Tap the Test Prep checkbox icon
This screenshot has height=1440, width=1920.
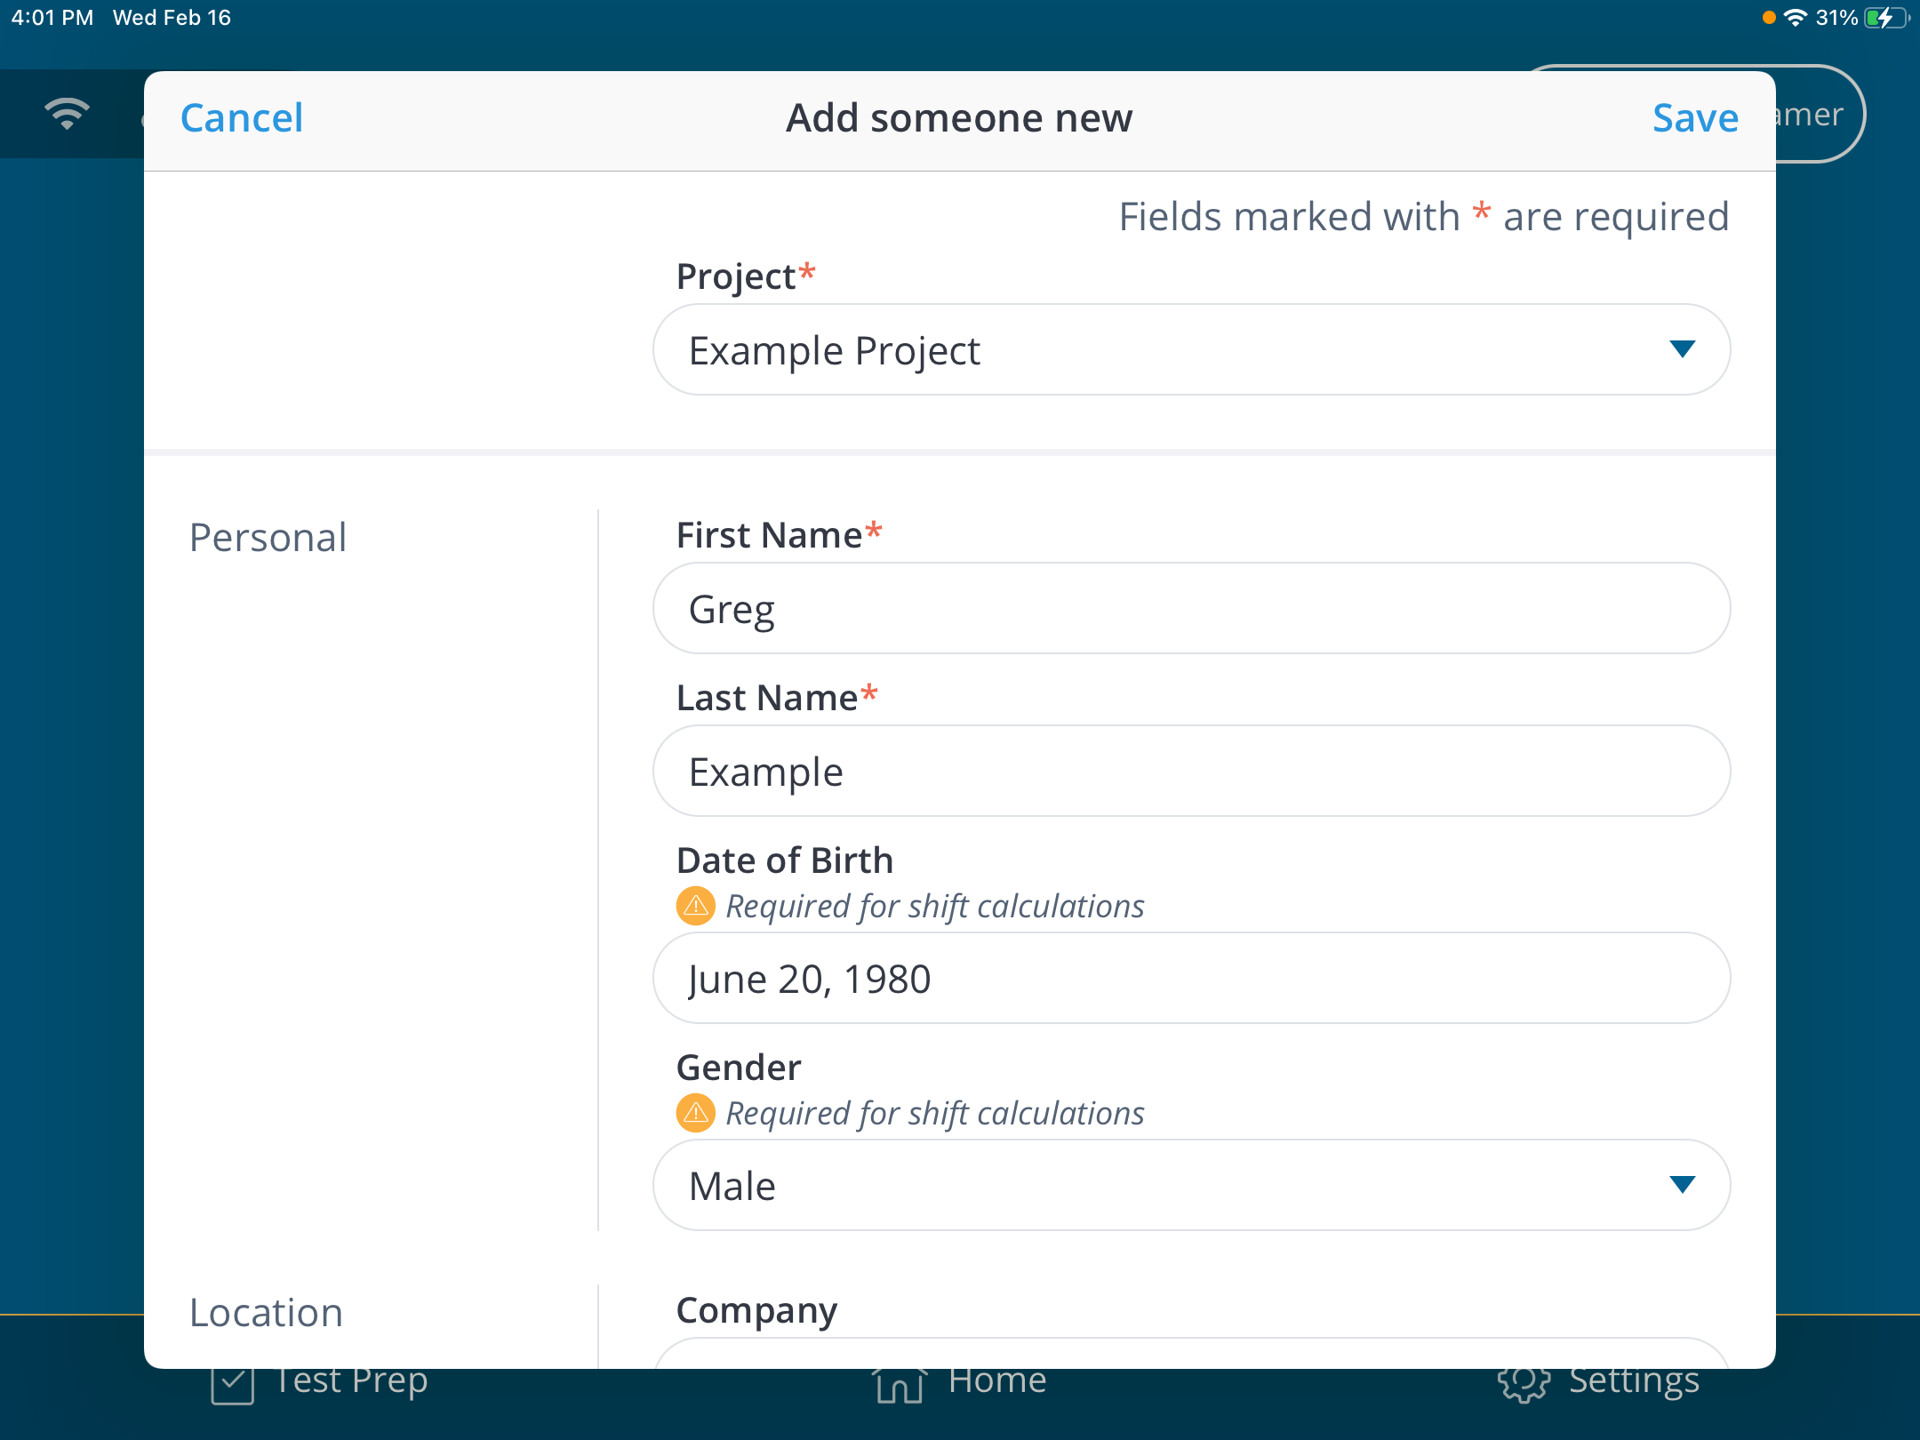(x=232, y=1385)
